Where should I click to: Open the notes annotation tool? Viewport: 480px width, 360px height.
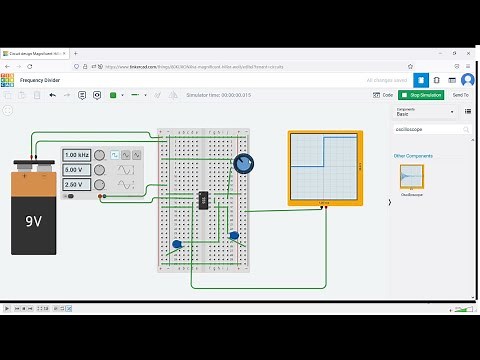pyautogui.click(x=82, y=95)
